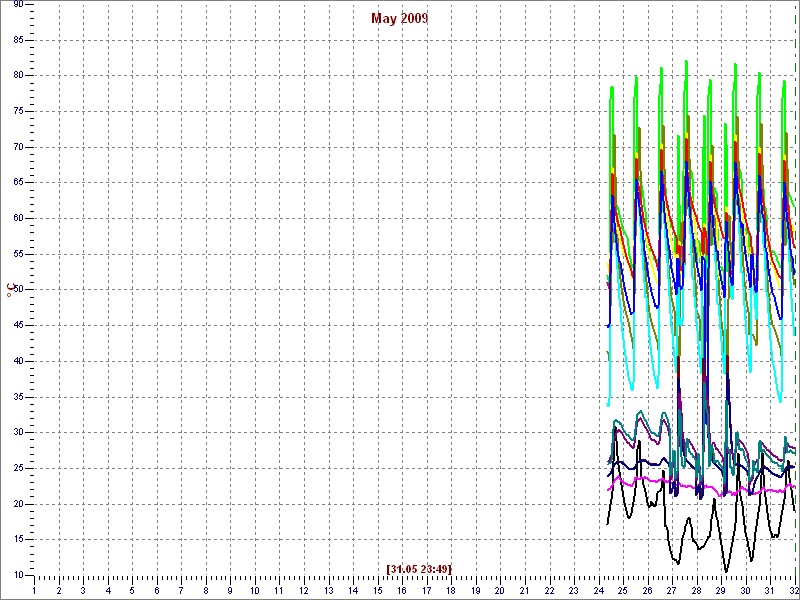Viewport: 800px width, 600px height.
Task: Select the x-axis day label 16
Action: click(402, 591)
